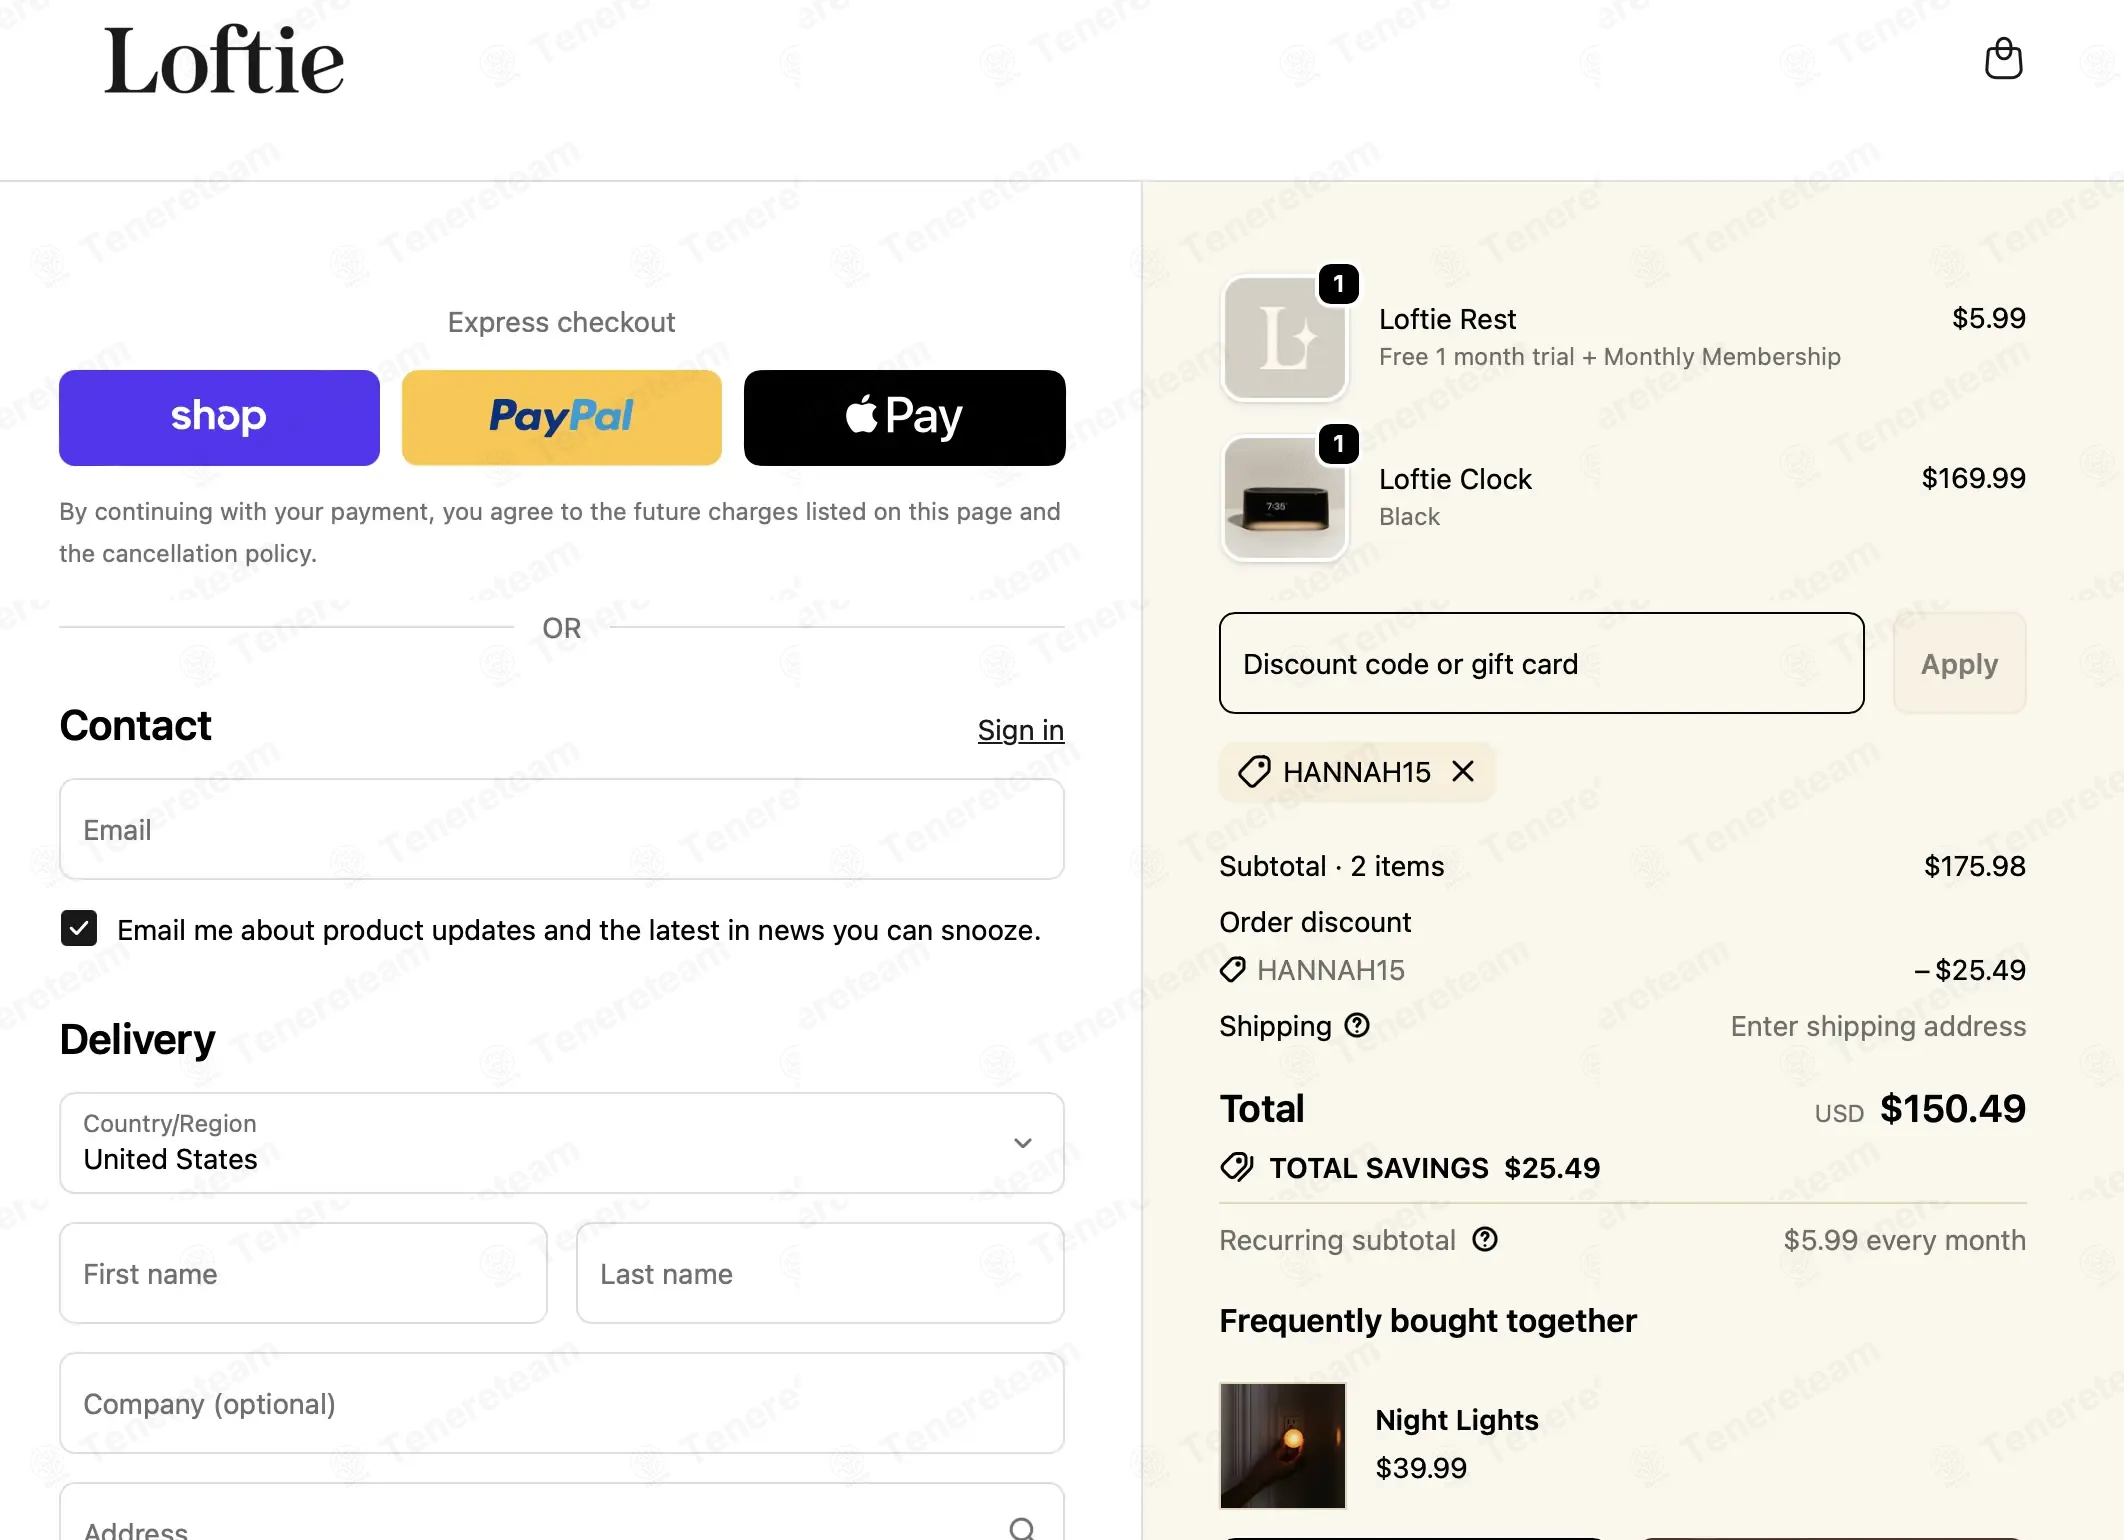
Task: Click the Loftie Rest product thumbnail
Action: coord(1285,338)
